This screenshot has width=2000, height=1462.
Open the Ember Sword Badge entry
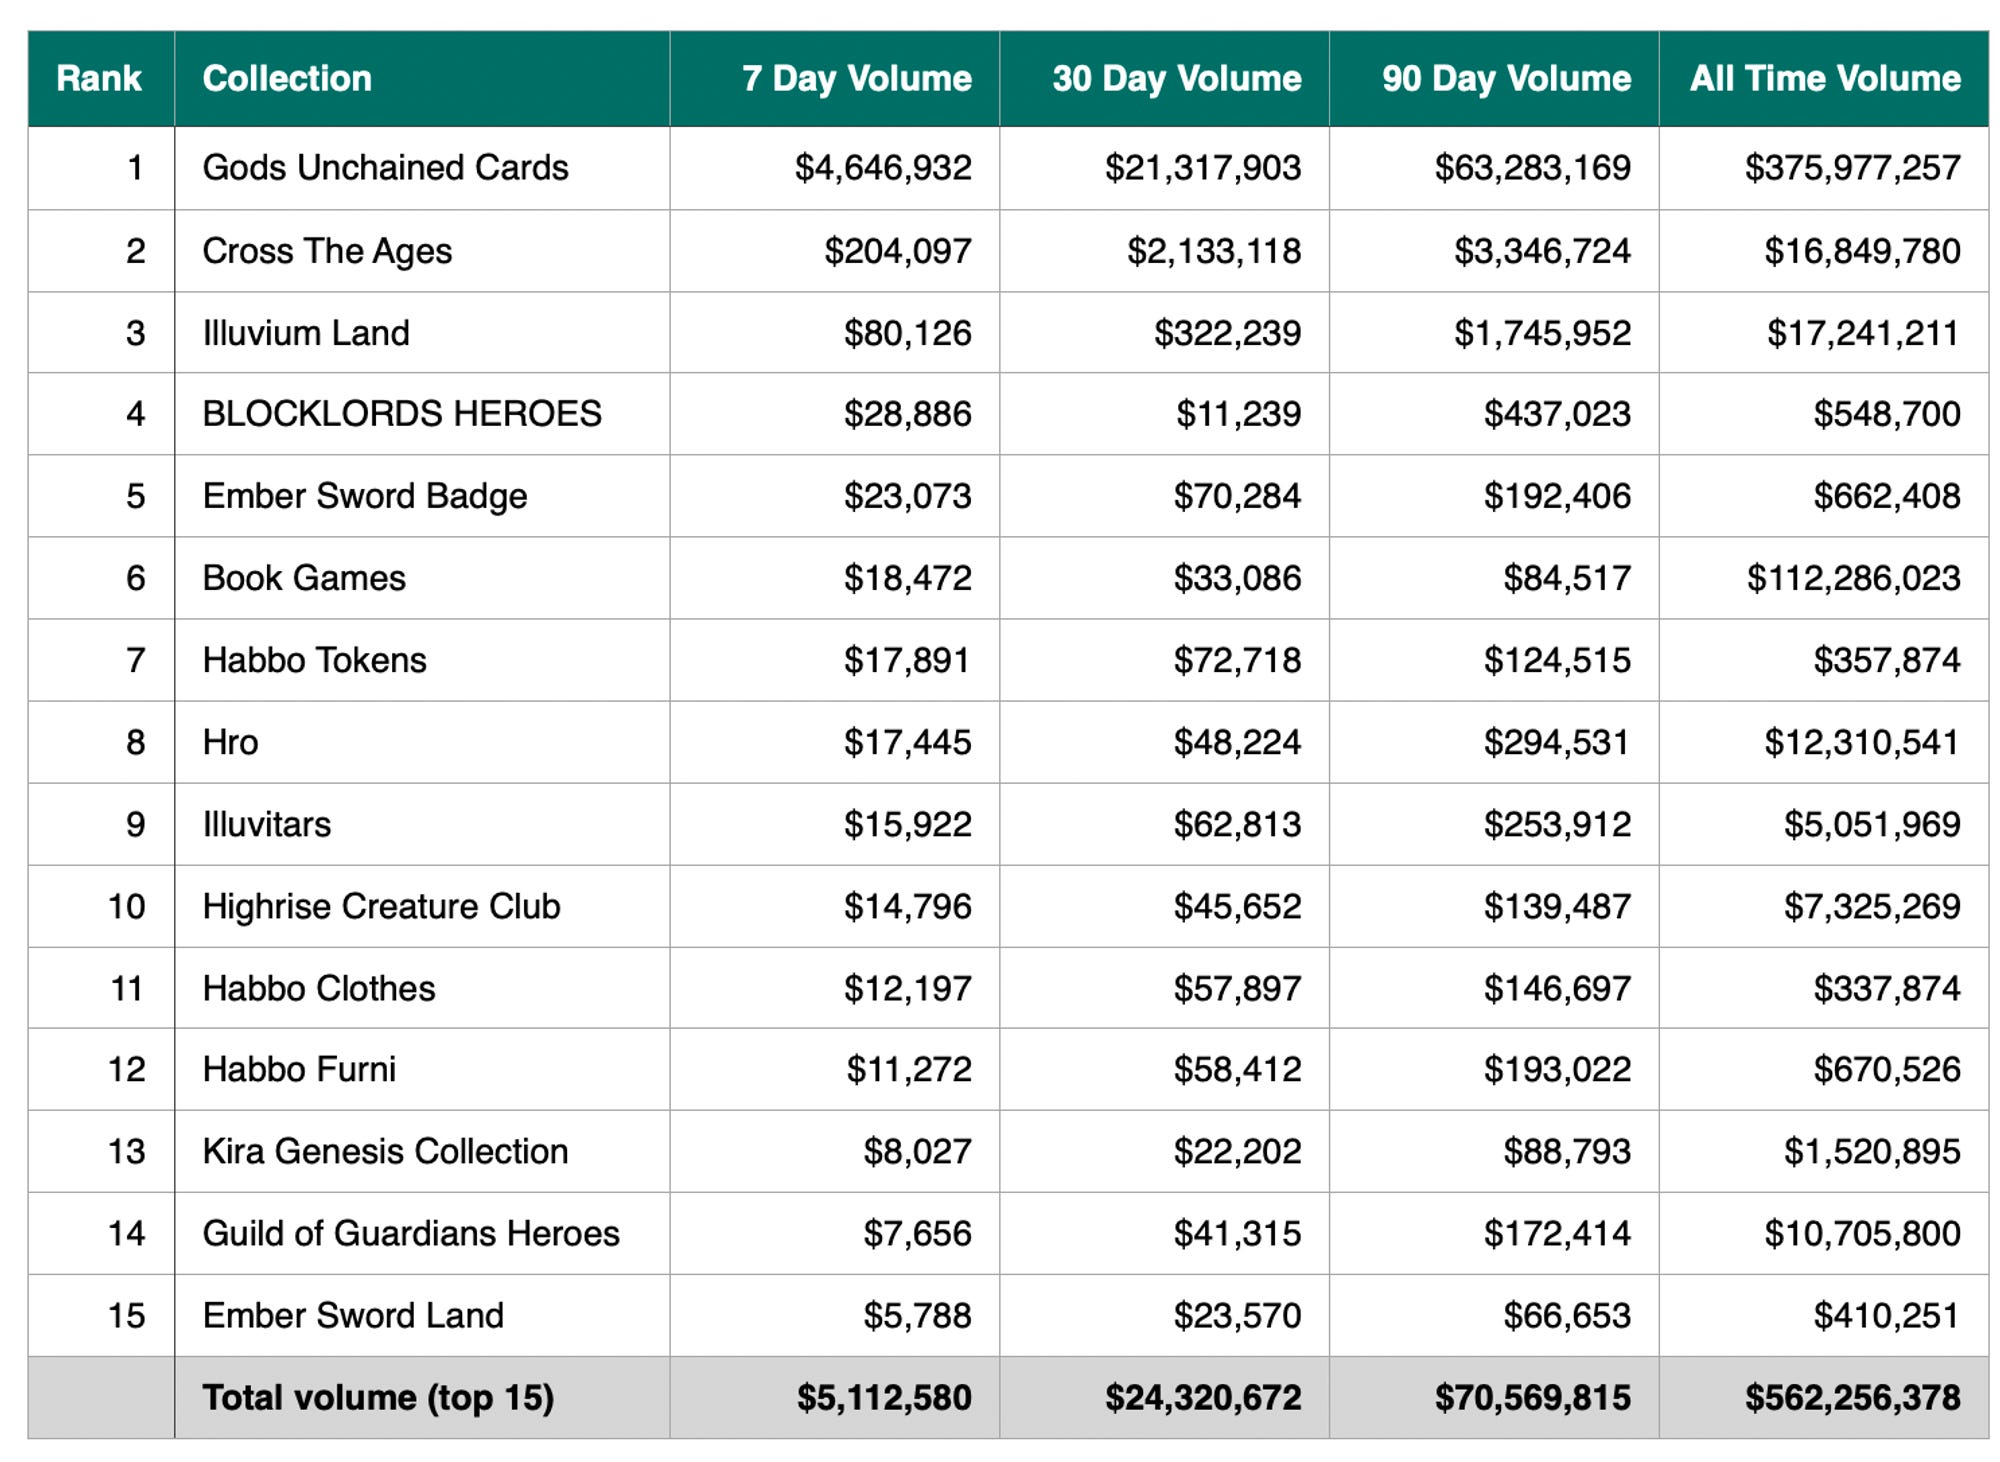[364, 495]
